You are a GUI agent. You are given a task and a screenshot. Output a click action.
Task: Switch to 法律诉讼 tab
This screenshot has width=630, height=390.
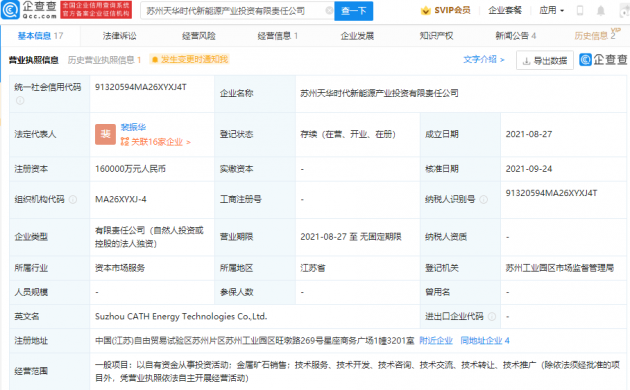119,36
